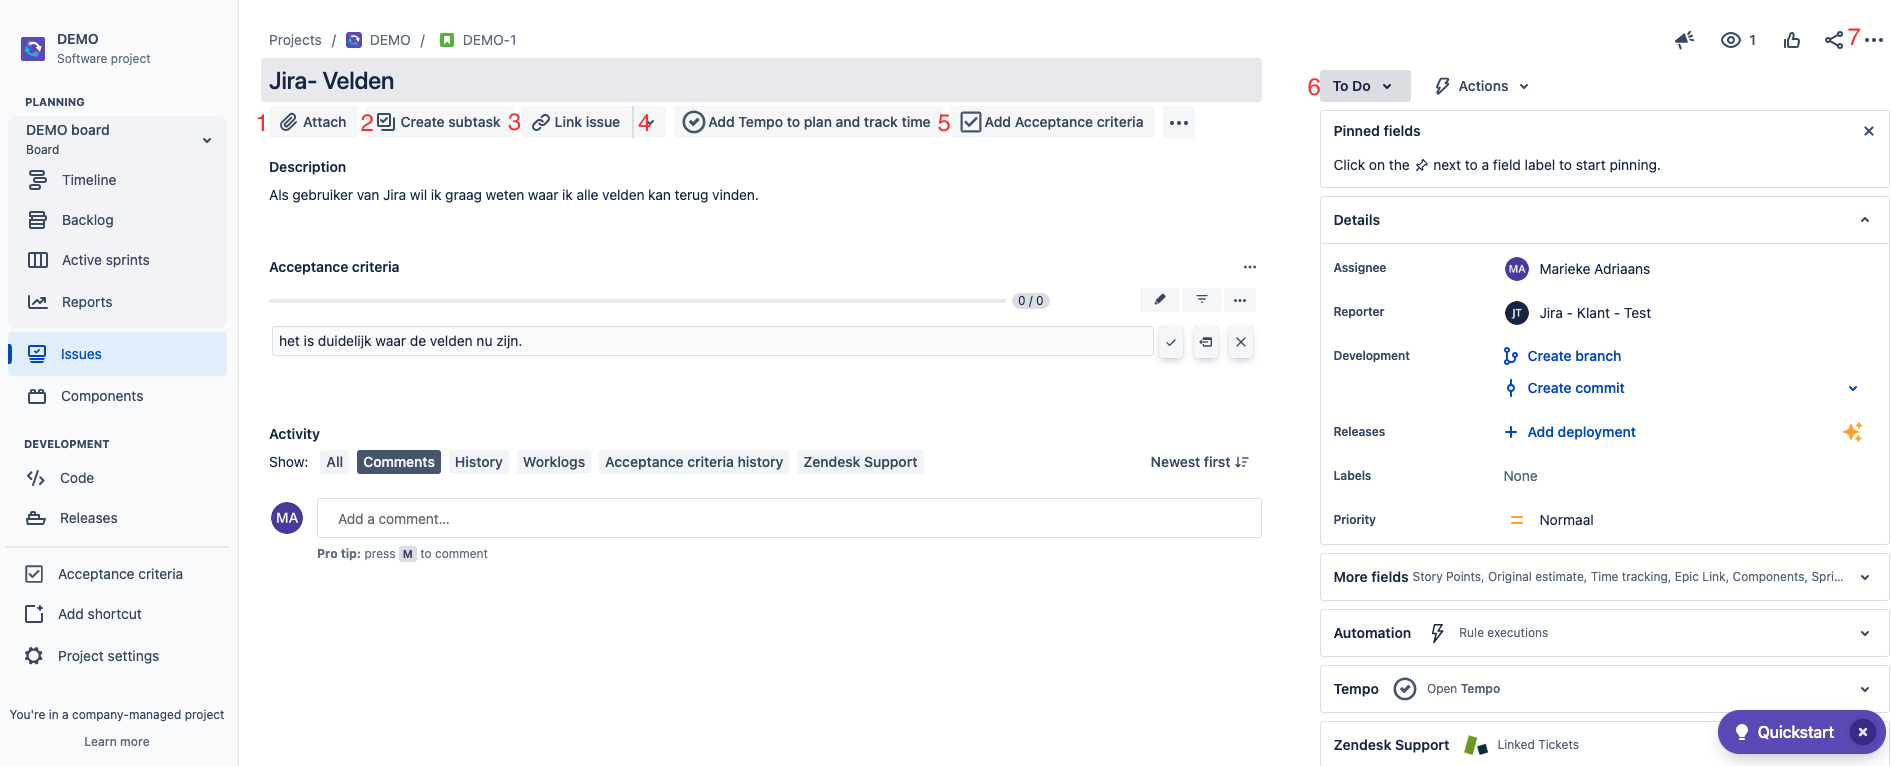
Task: Select the Worklogs activity tab
Action: (554, 462)
